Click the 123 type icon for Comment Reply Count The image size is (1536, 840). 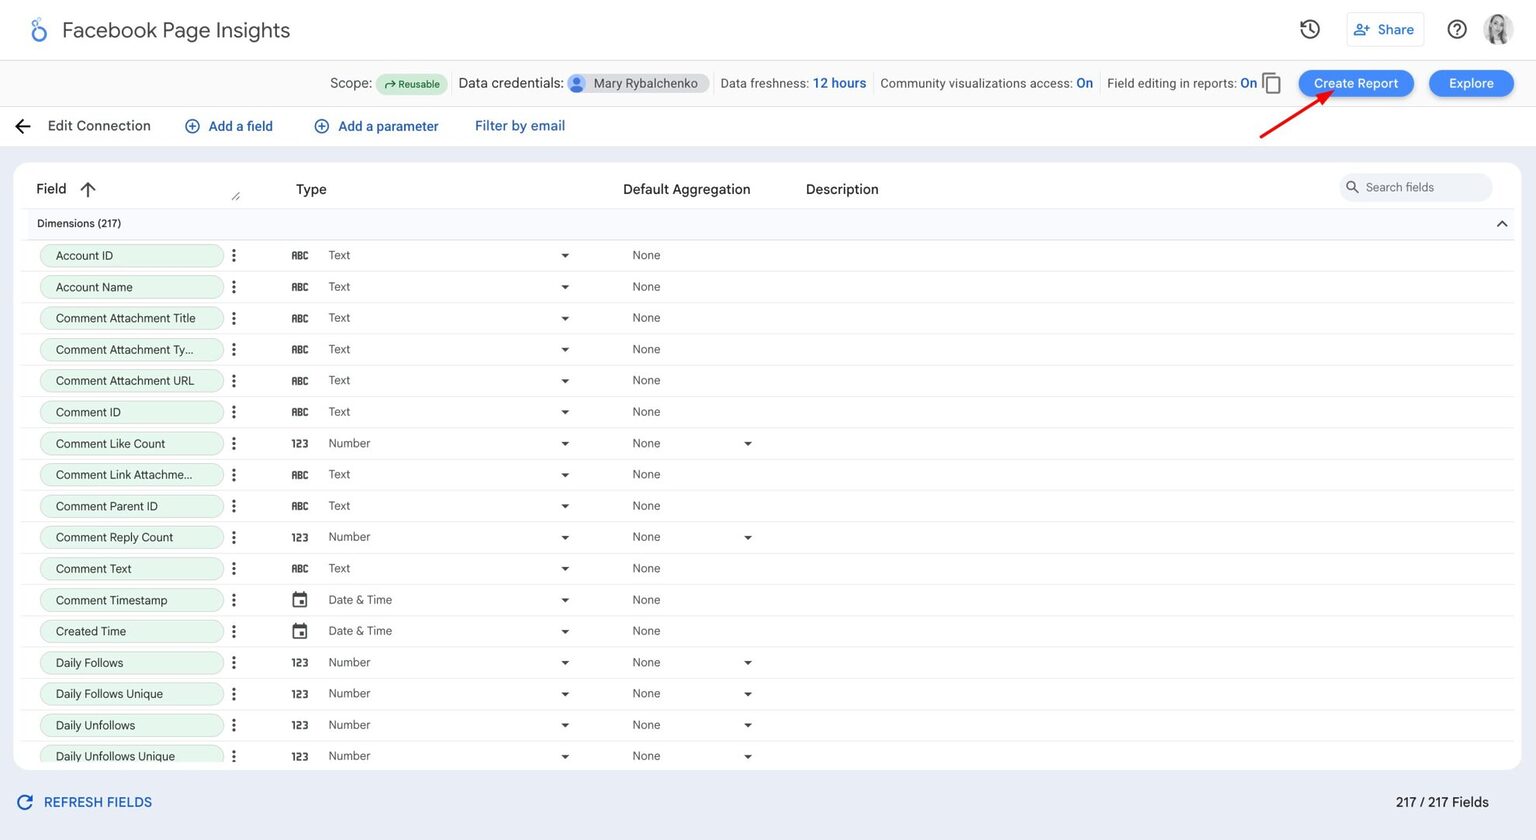[300, 538]
